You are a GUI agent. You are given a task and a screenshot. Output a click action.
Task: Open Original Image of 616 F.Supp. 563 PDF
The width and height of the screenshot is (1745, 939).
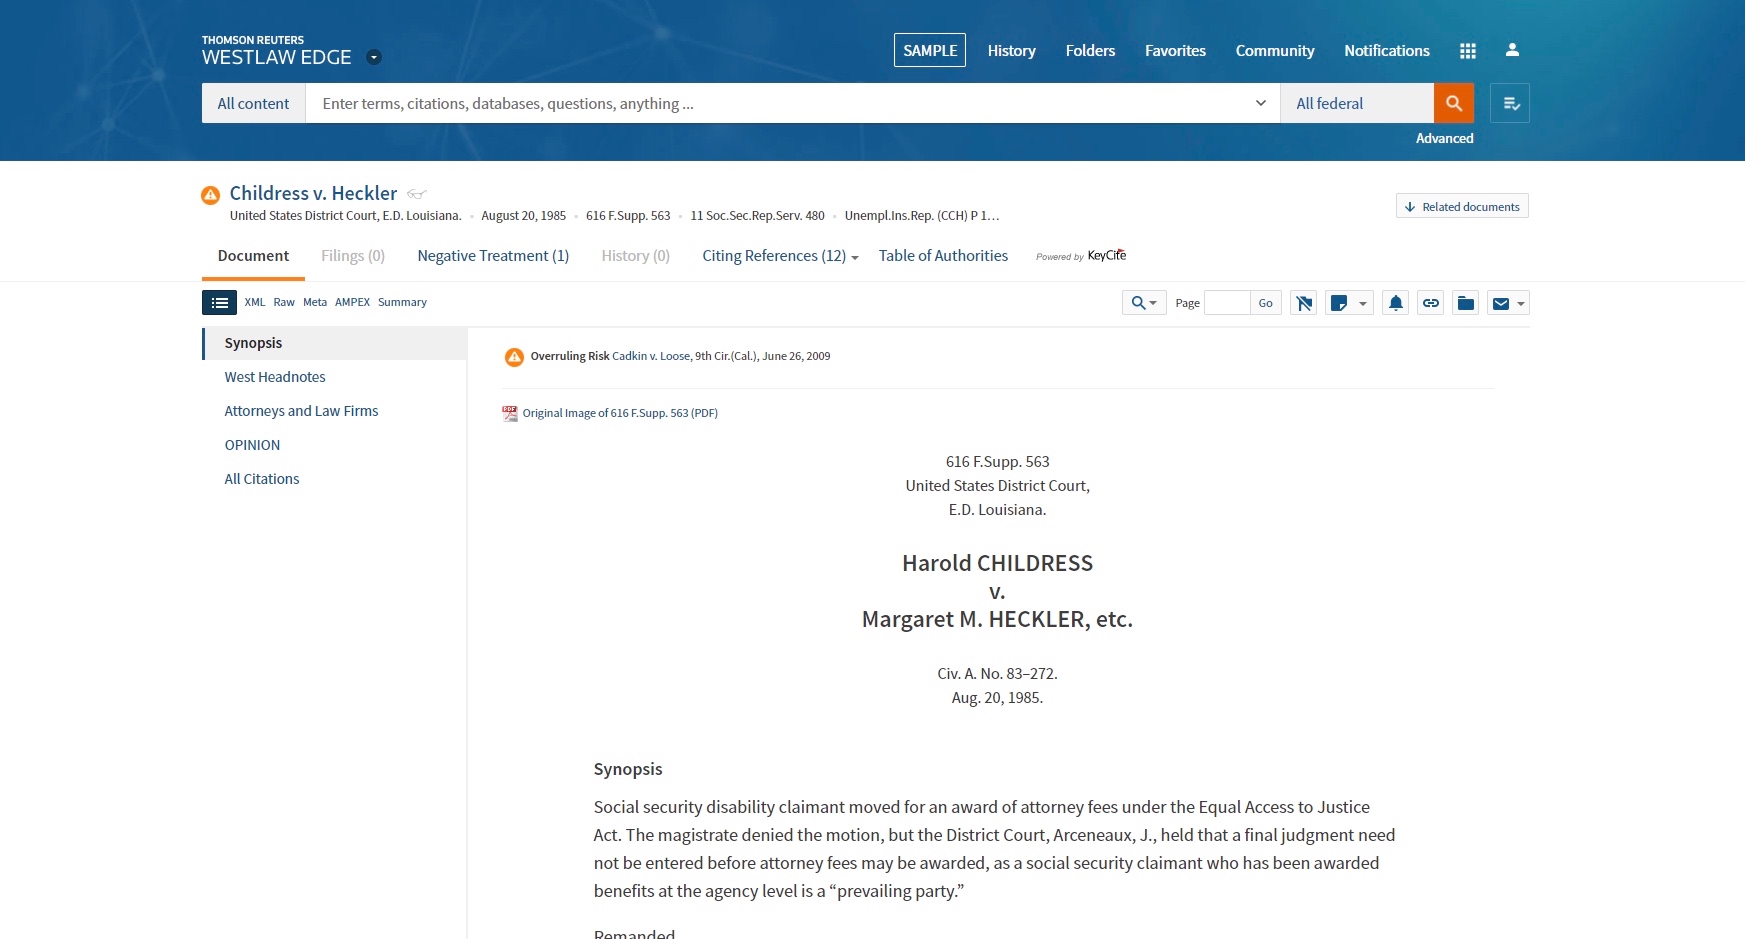[620, 413]
